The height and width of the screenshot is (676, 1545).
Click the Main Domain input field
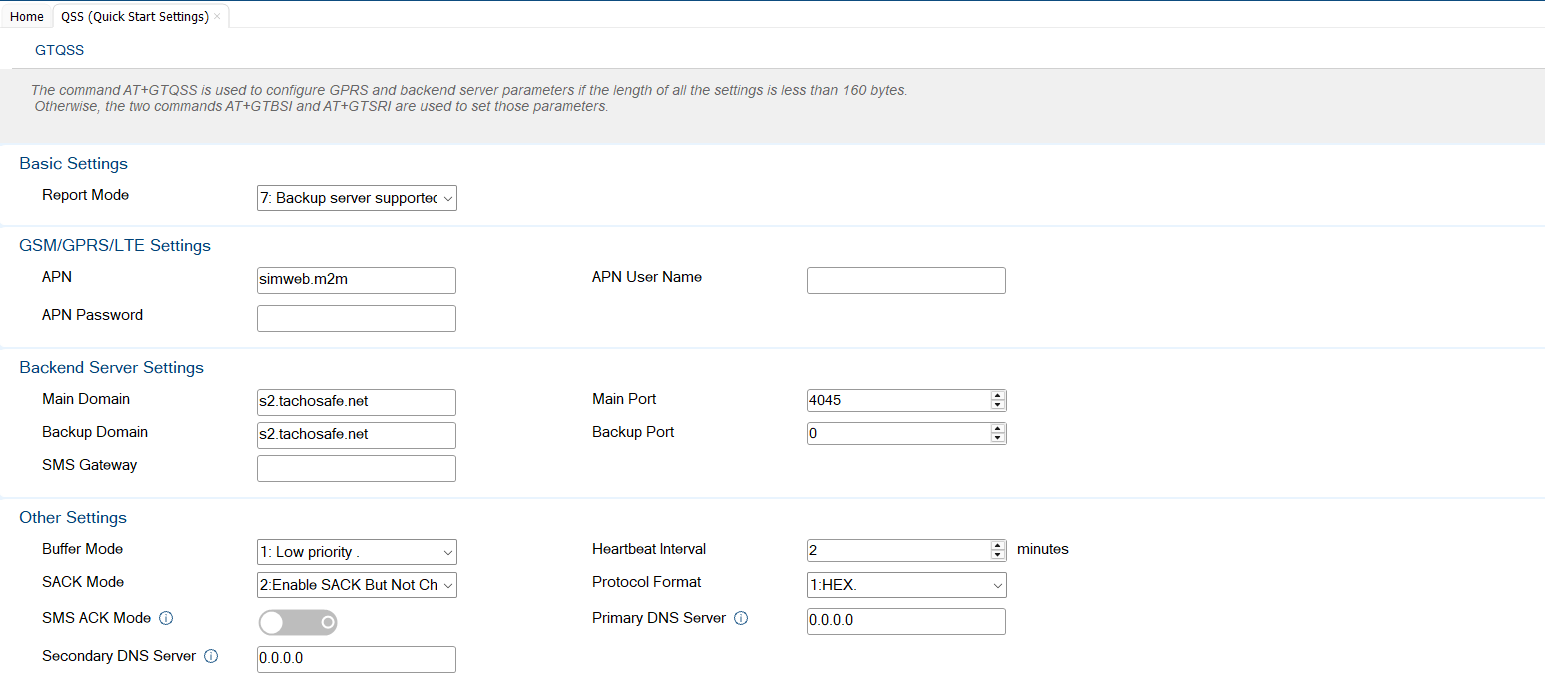(x=356, y=402)
